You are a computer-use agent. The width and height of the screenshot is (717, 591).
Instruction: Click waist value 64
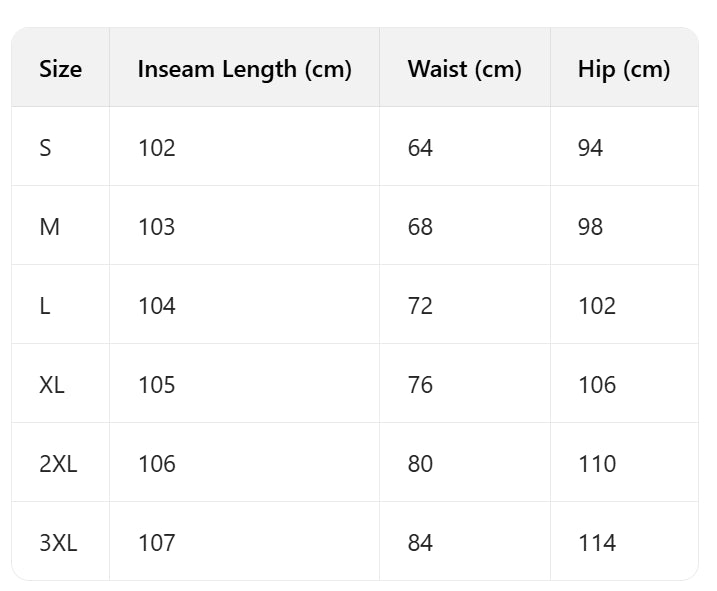click(x=420, y=148)
